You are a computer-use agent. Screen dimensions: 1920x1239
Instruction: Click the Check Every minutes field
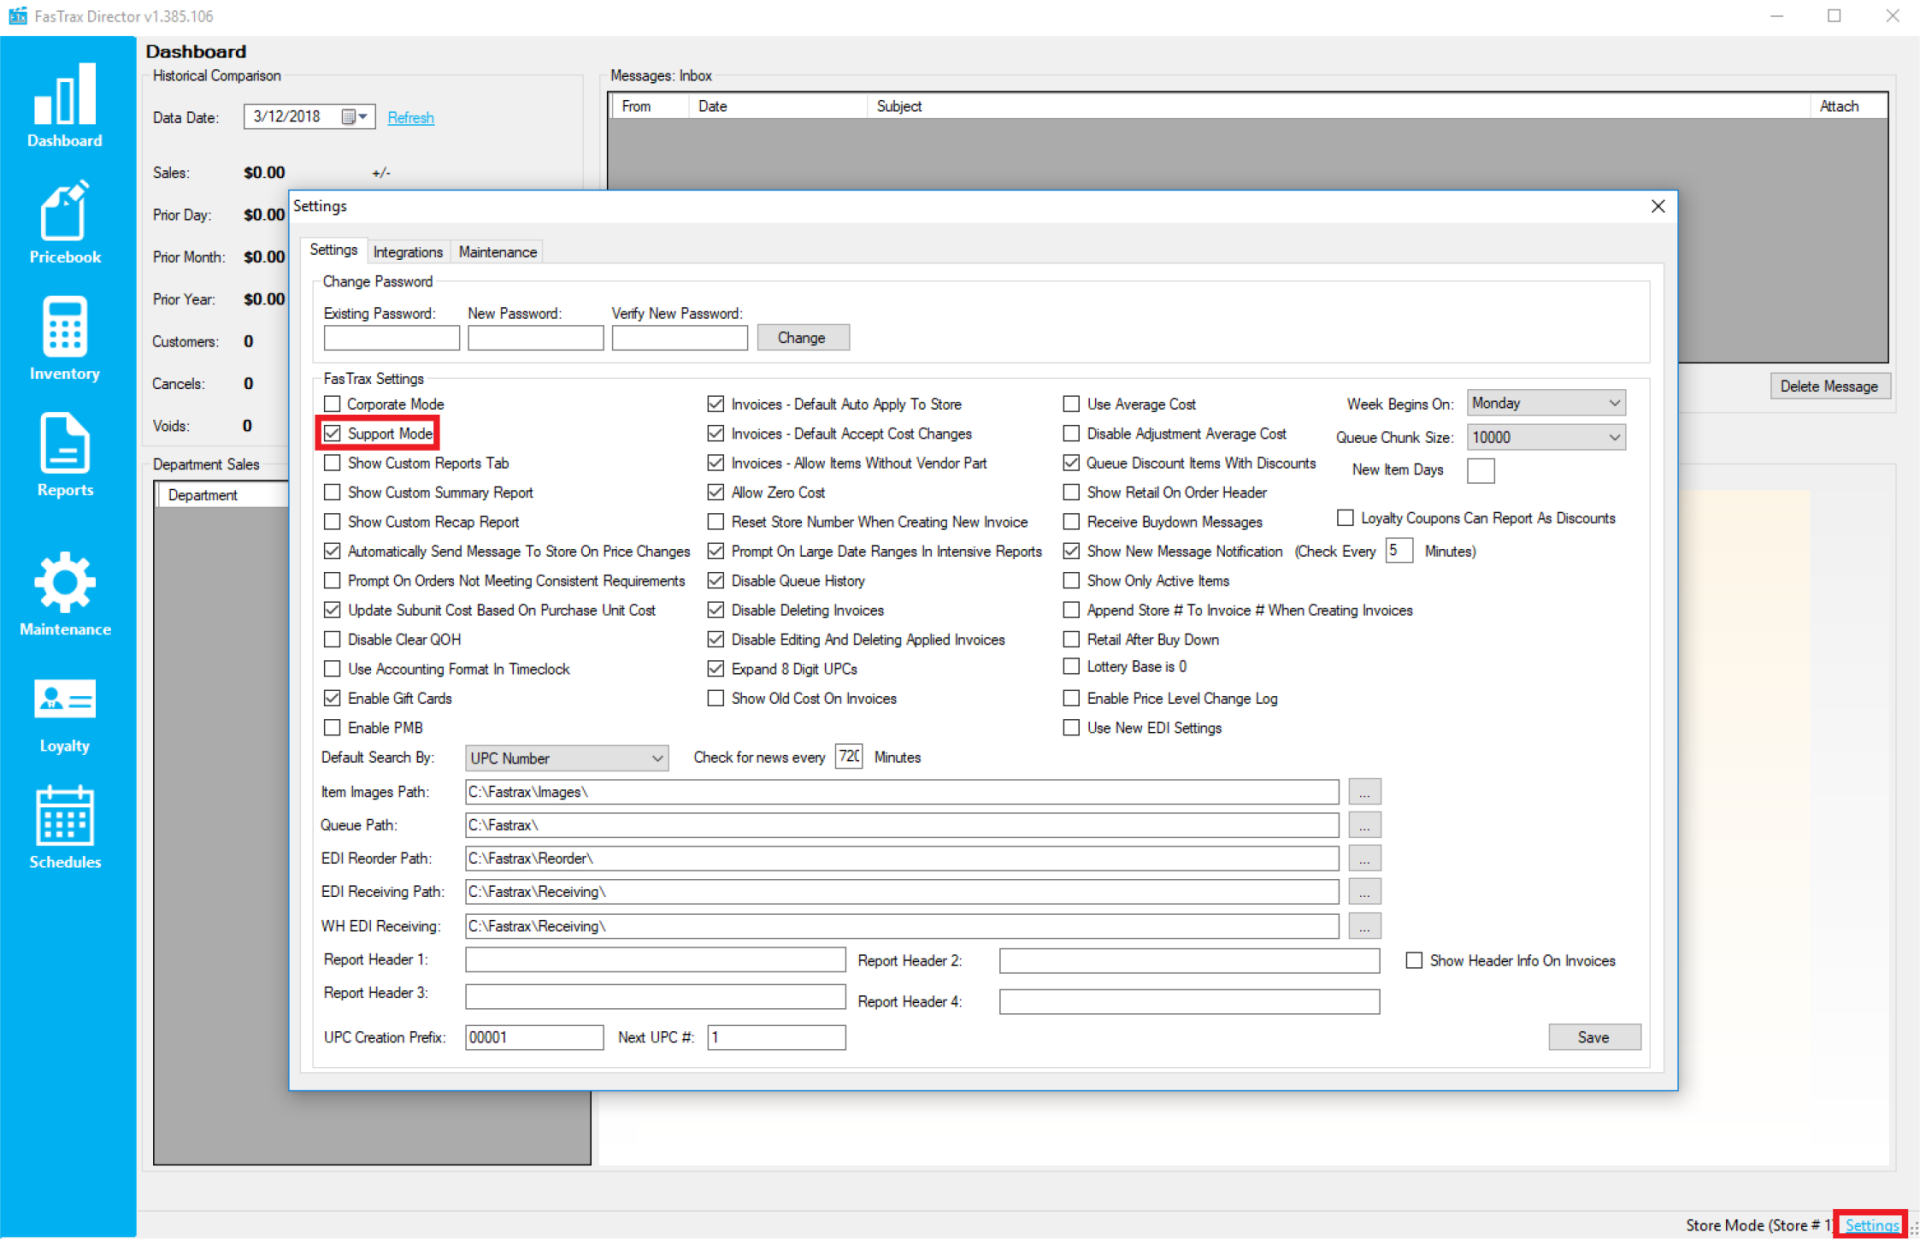coord(1398,550)
